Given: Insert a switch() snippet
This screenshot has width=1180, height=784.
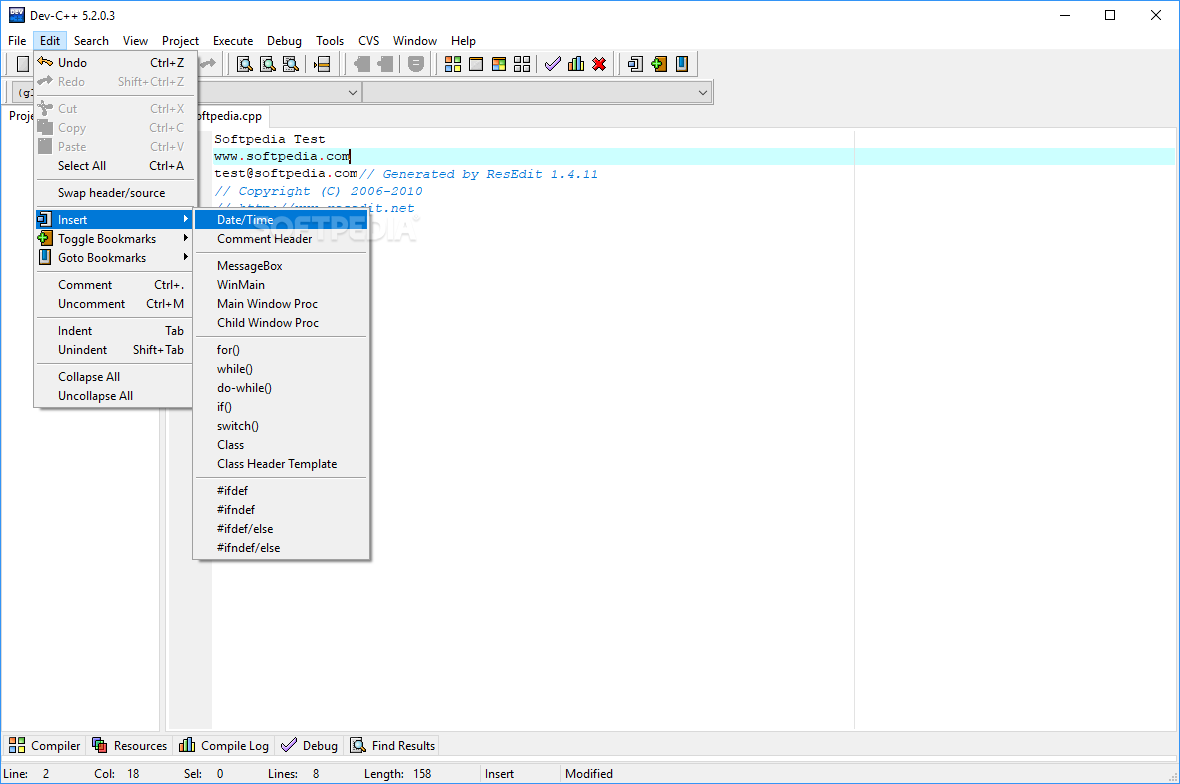Looking at the screenshot, I should coord(281,426).
